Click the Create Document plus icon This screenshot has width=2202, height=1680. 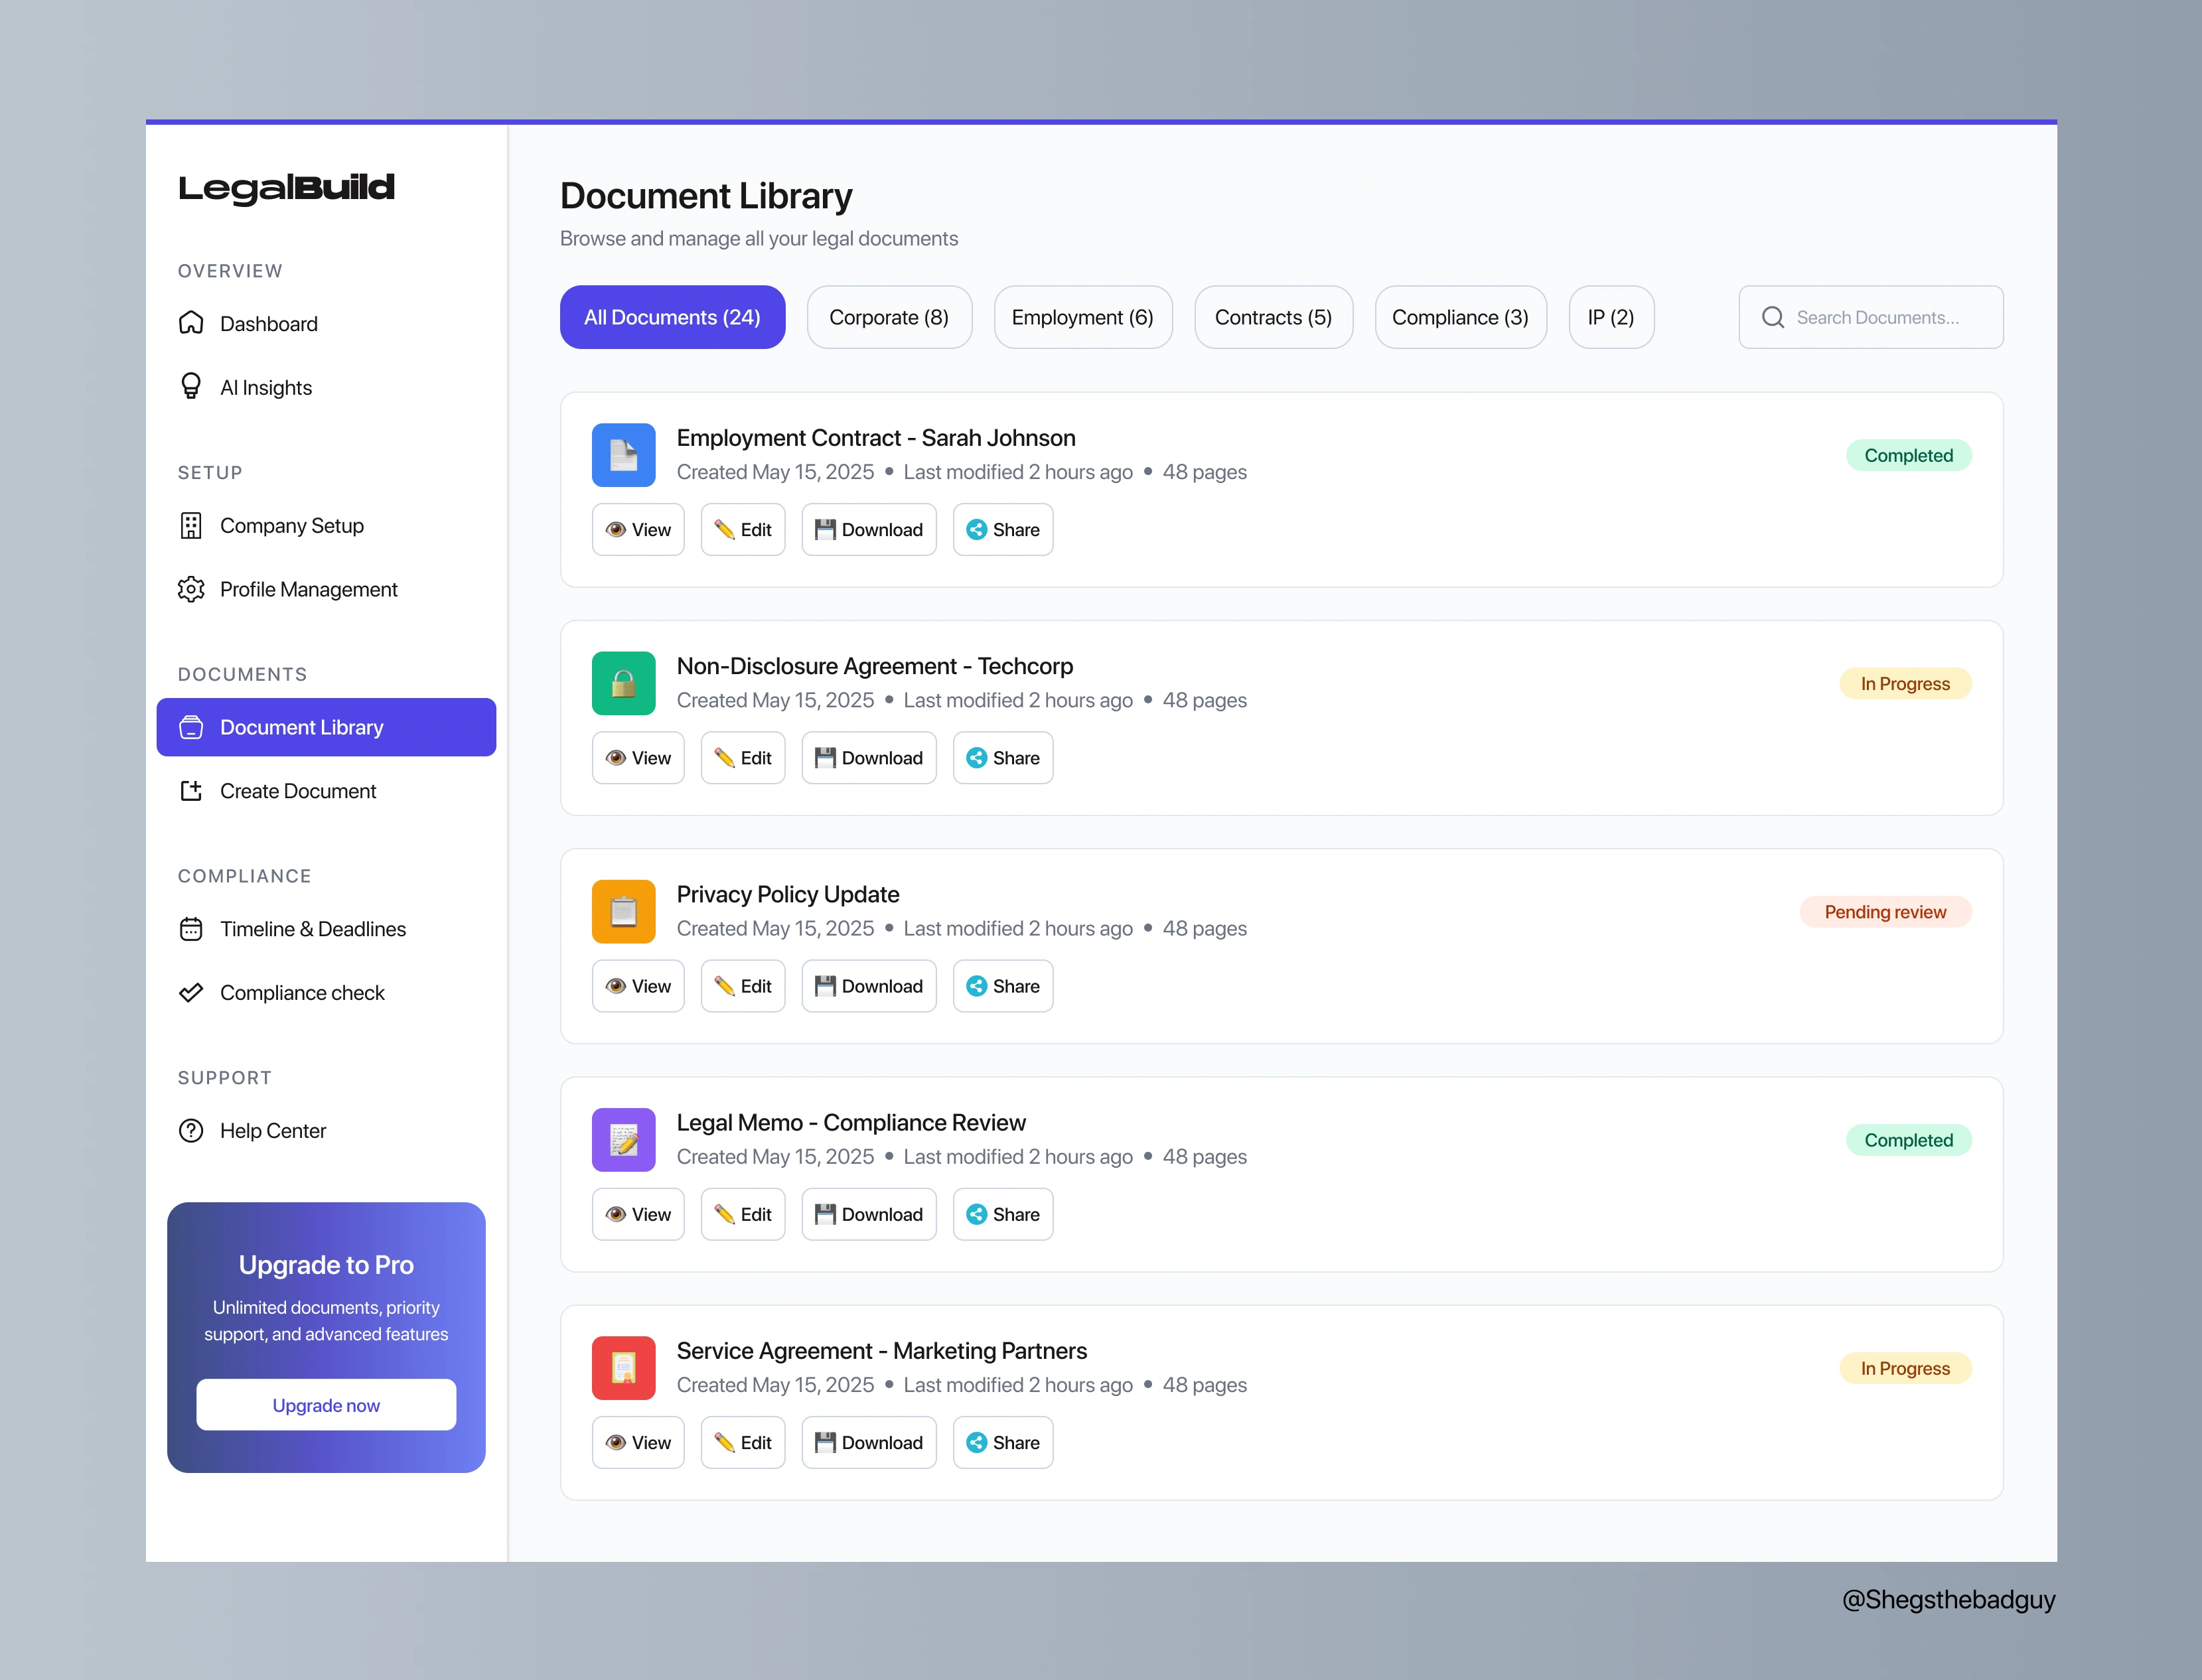[x=190, y=791]
